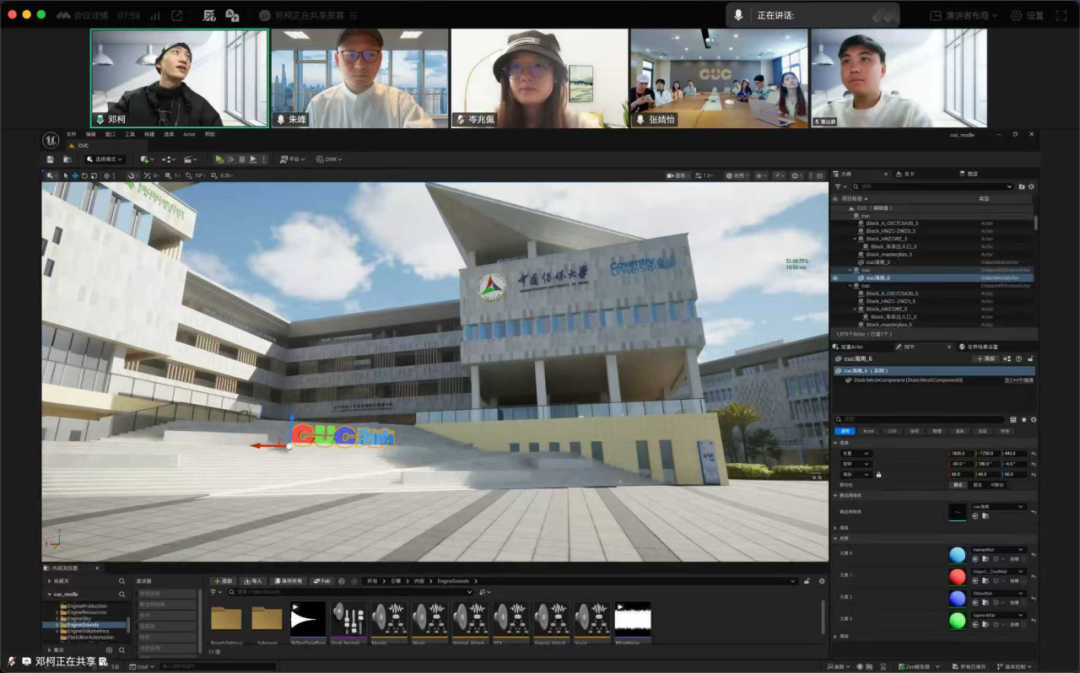Image resolution: width=1080 pixels, height=673 pixels.
Task: Click 添加 Add button in Content Browser
Action: 223,581
